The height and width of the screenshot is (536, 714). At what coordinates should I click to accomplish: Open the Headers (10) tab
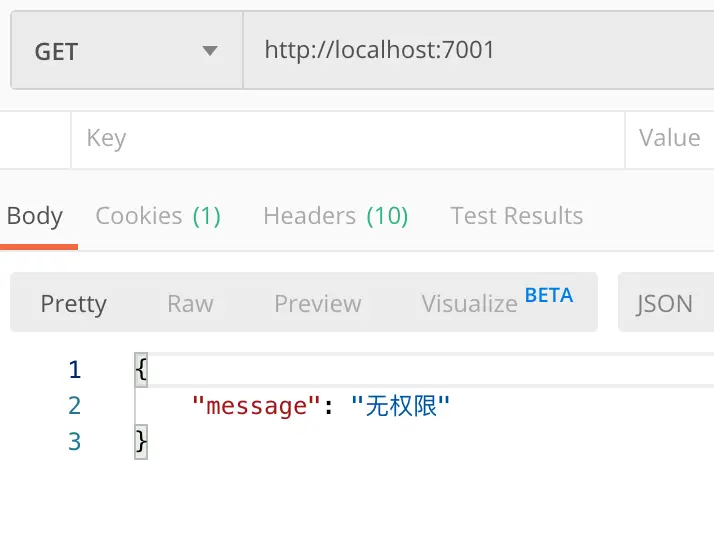pos(335,216)
